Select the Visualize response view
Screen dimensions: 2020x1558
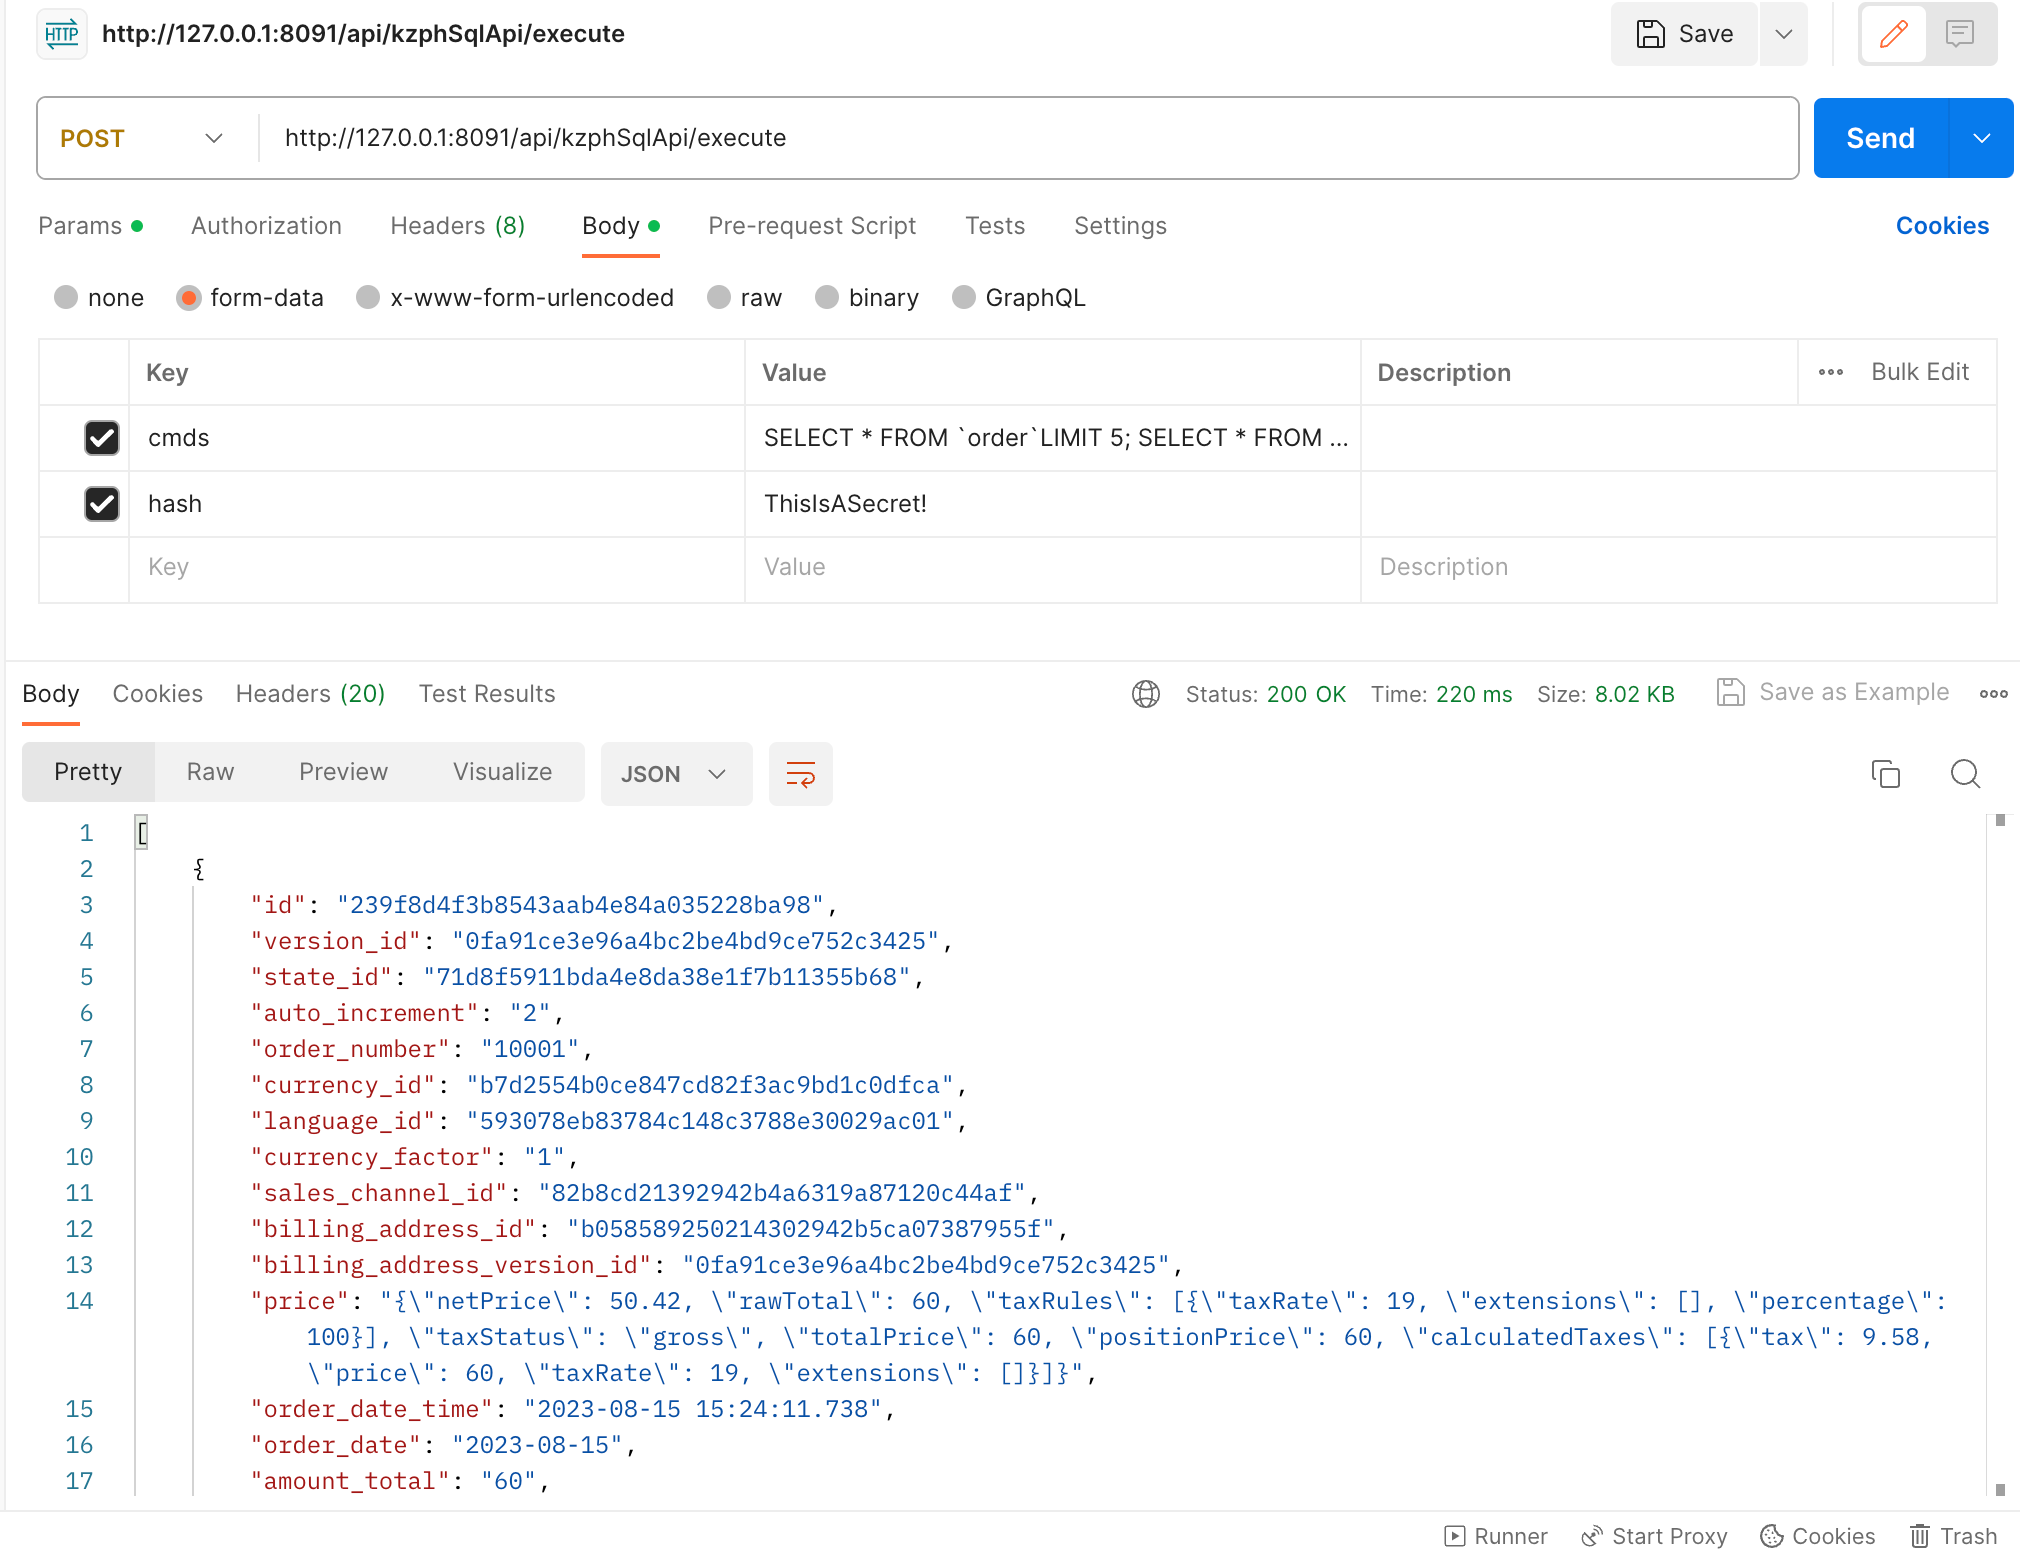coord(502,772)
